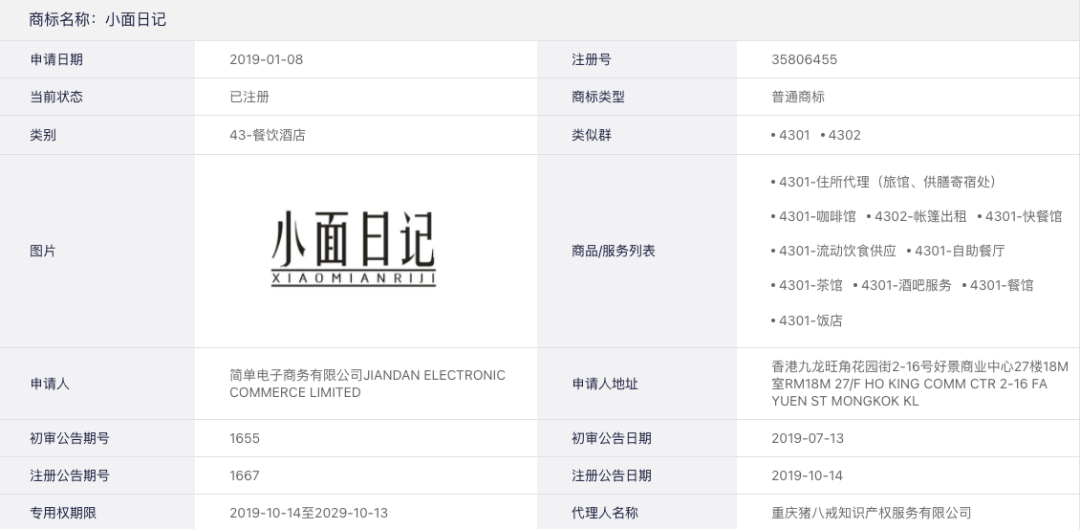Click the 申请人地址 label
Viewport: 1080px width, 529px height.
604,384
